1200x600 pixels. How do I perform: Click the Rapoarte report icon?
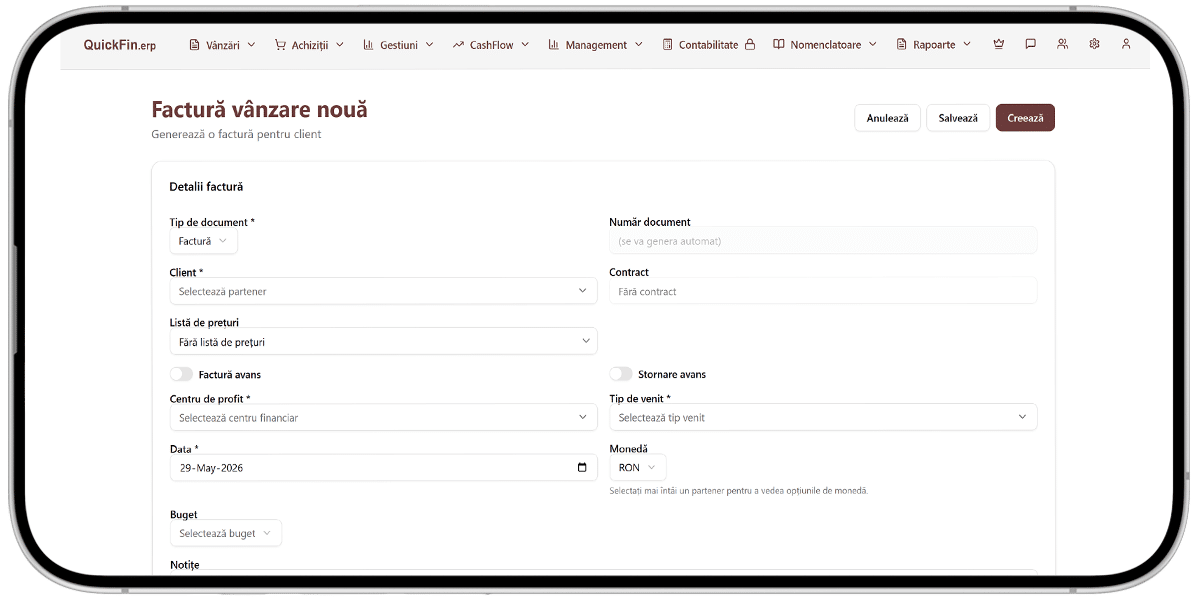coord(901,45)
